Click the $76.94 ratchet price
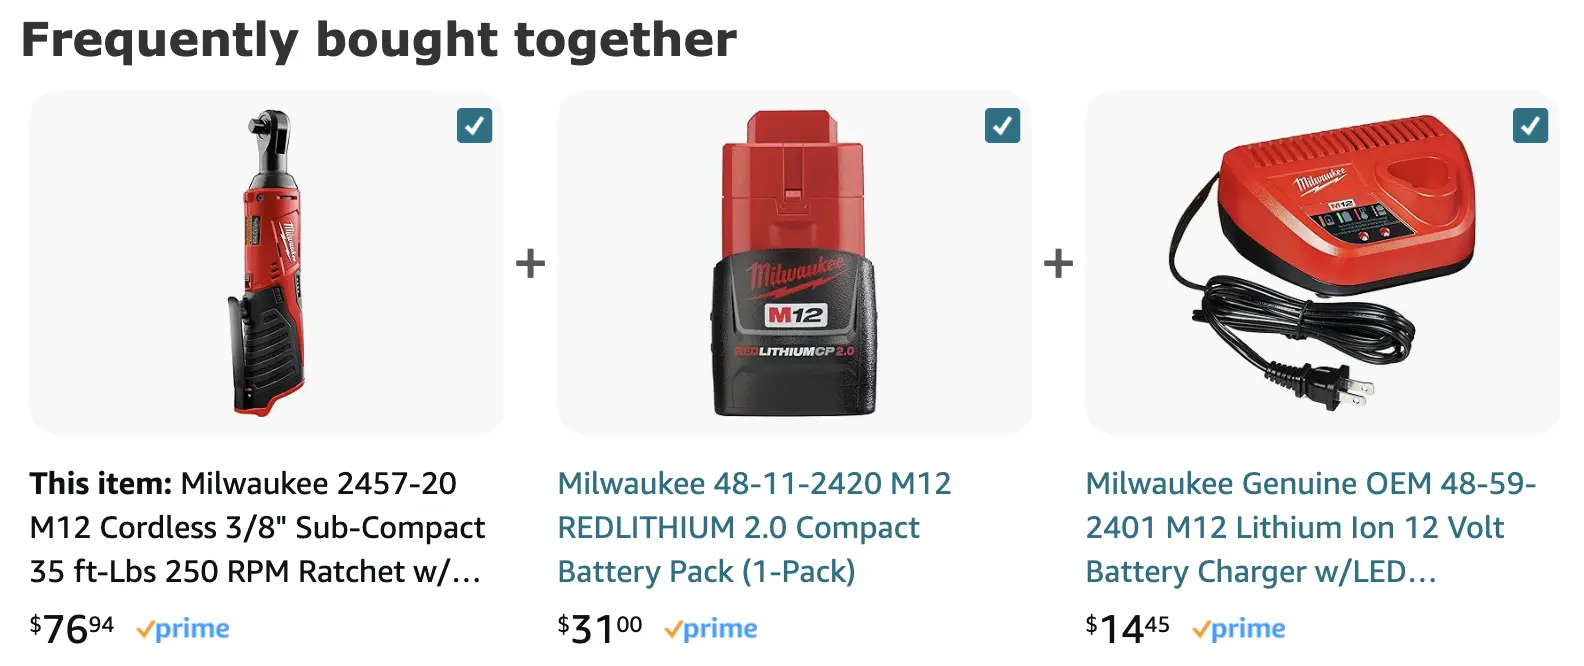The image size is (1584, 666). (x=72, y=629)
